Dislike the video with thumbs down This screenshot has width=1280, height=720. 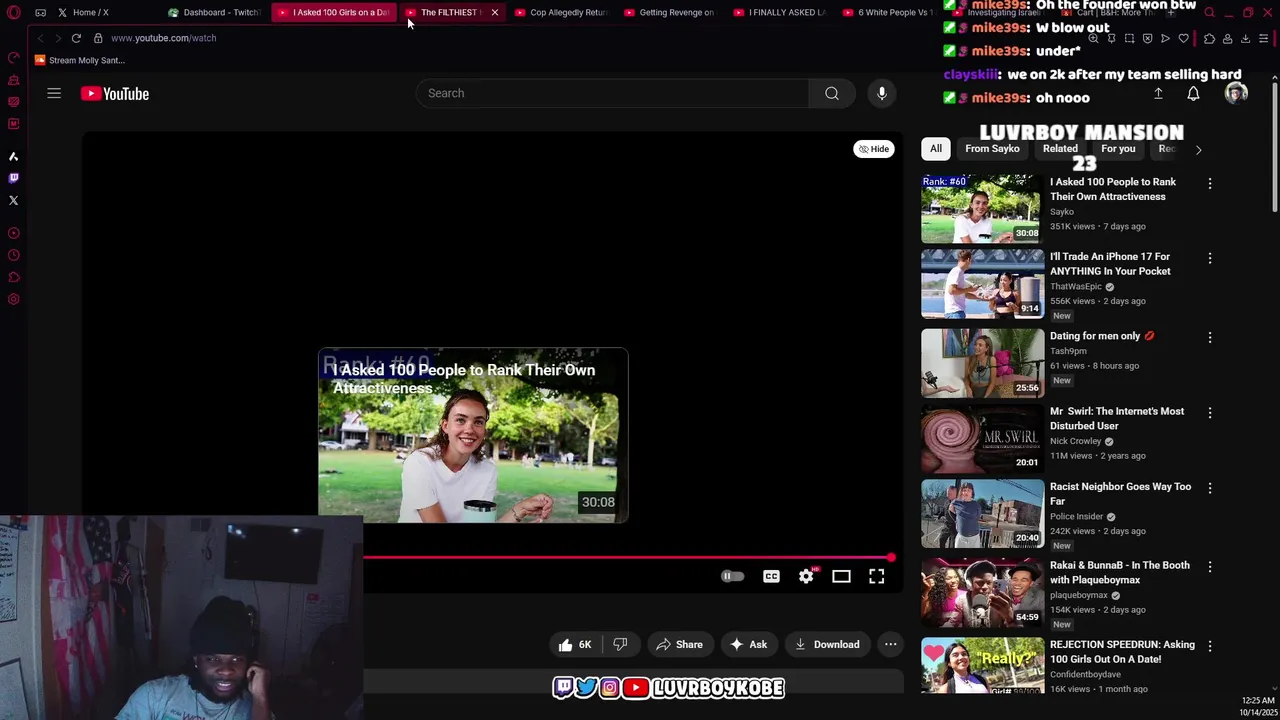[x=620, y=644]
